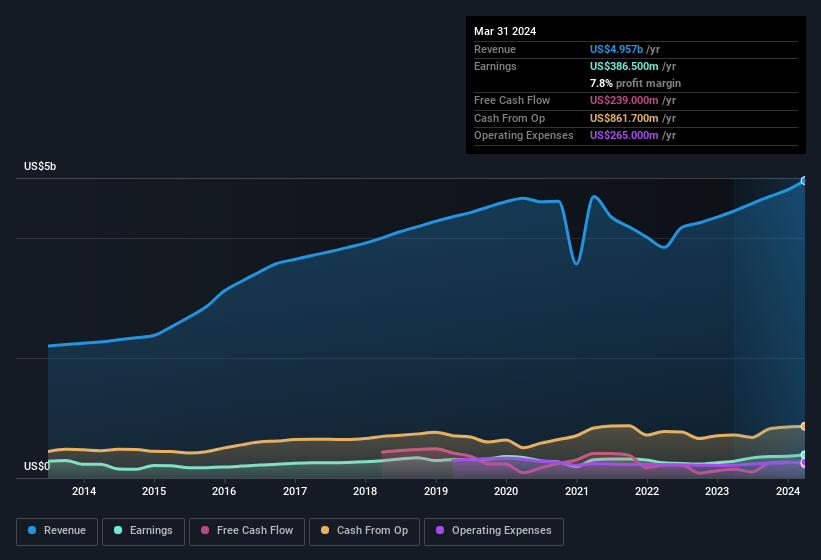This screenshot has width=821, height=560.
Task: Click the US$4.957b revenue value
Action: point(616,49)
